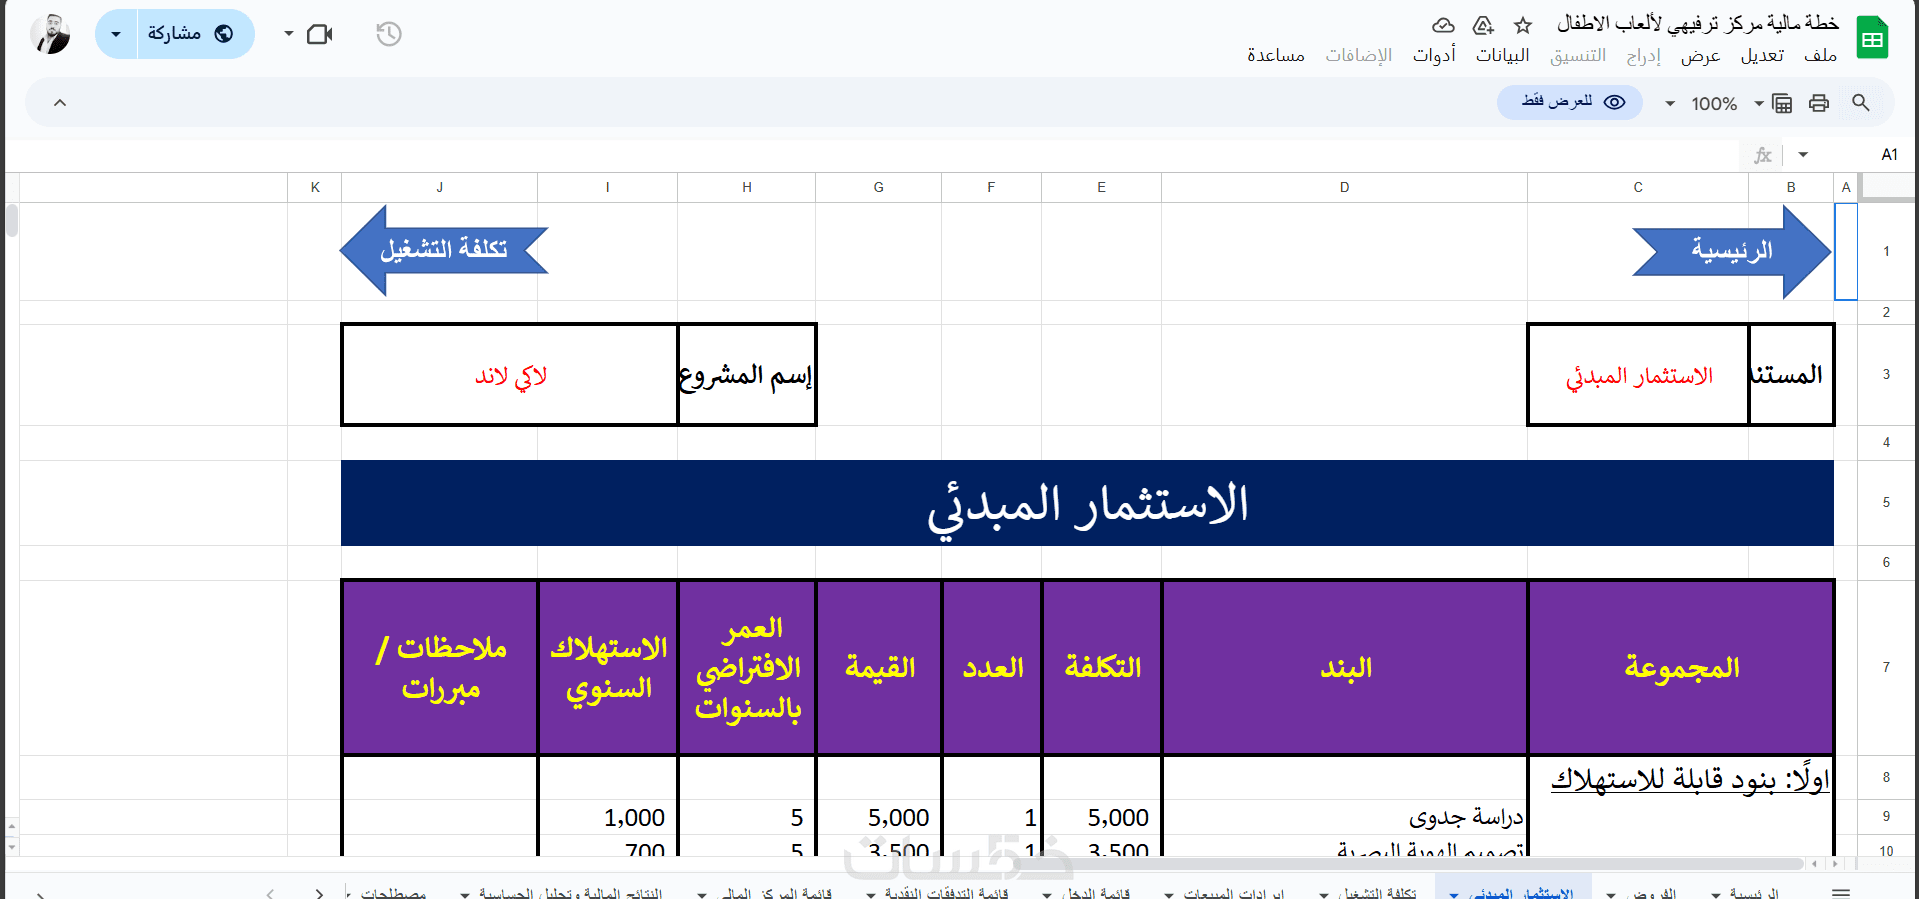1919x899 pixels.
Task: Click the المجموعة header cell
Action: click(x=1681, y=667)
